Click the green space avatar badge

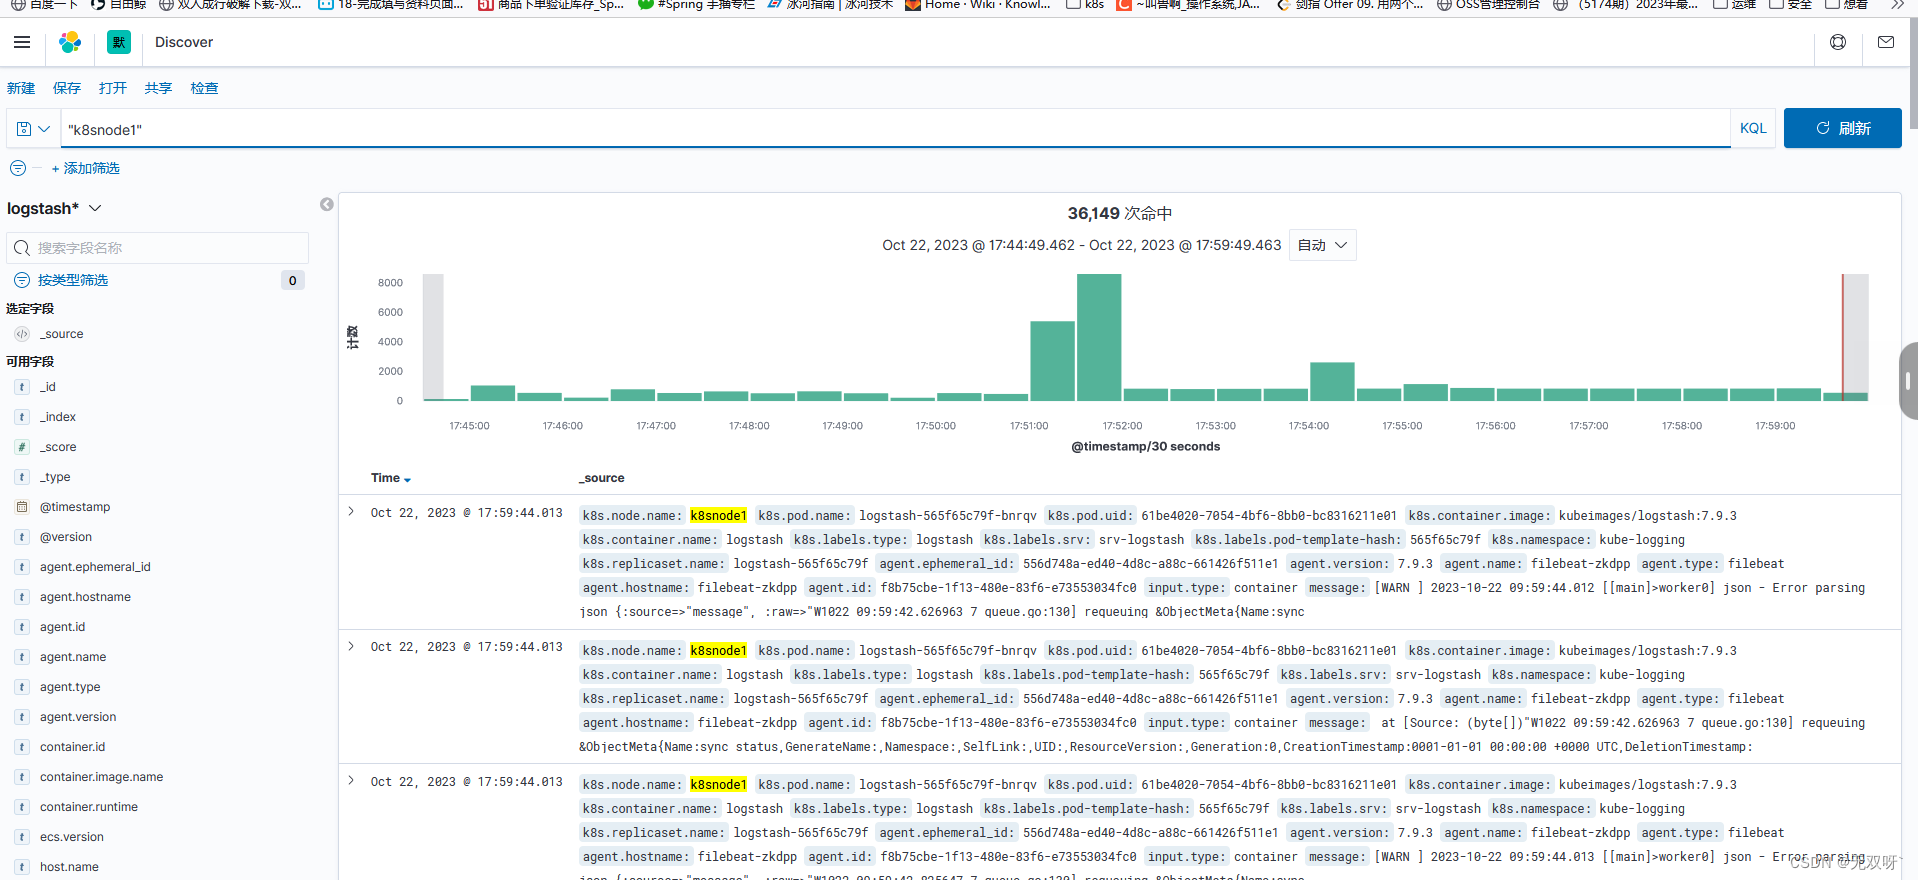pyautogui.click(x=119, y=42)
